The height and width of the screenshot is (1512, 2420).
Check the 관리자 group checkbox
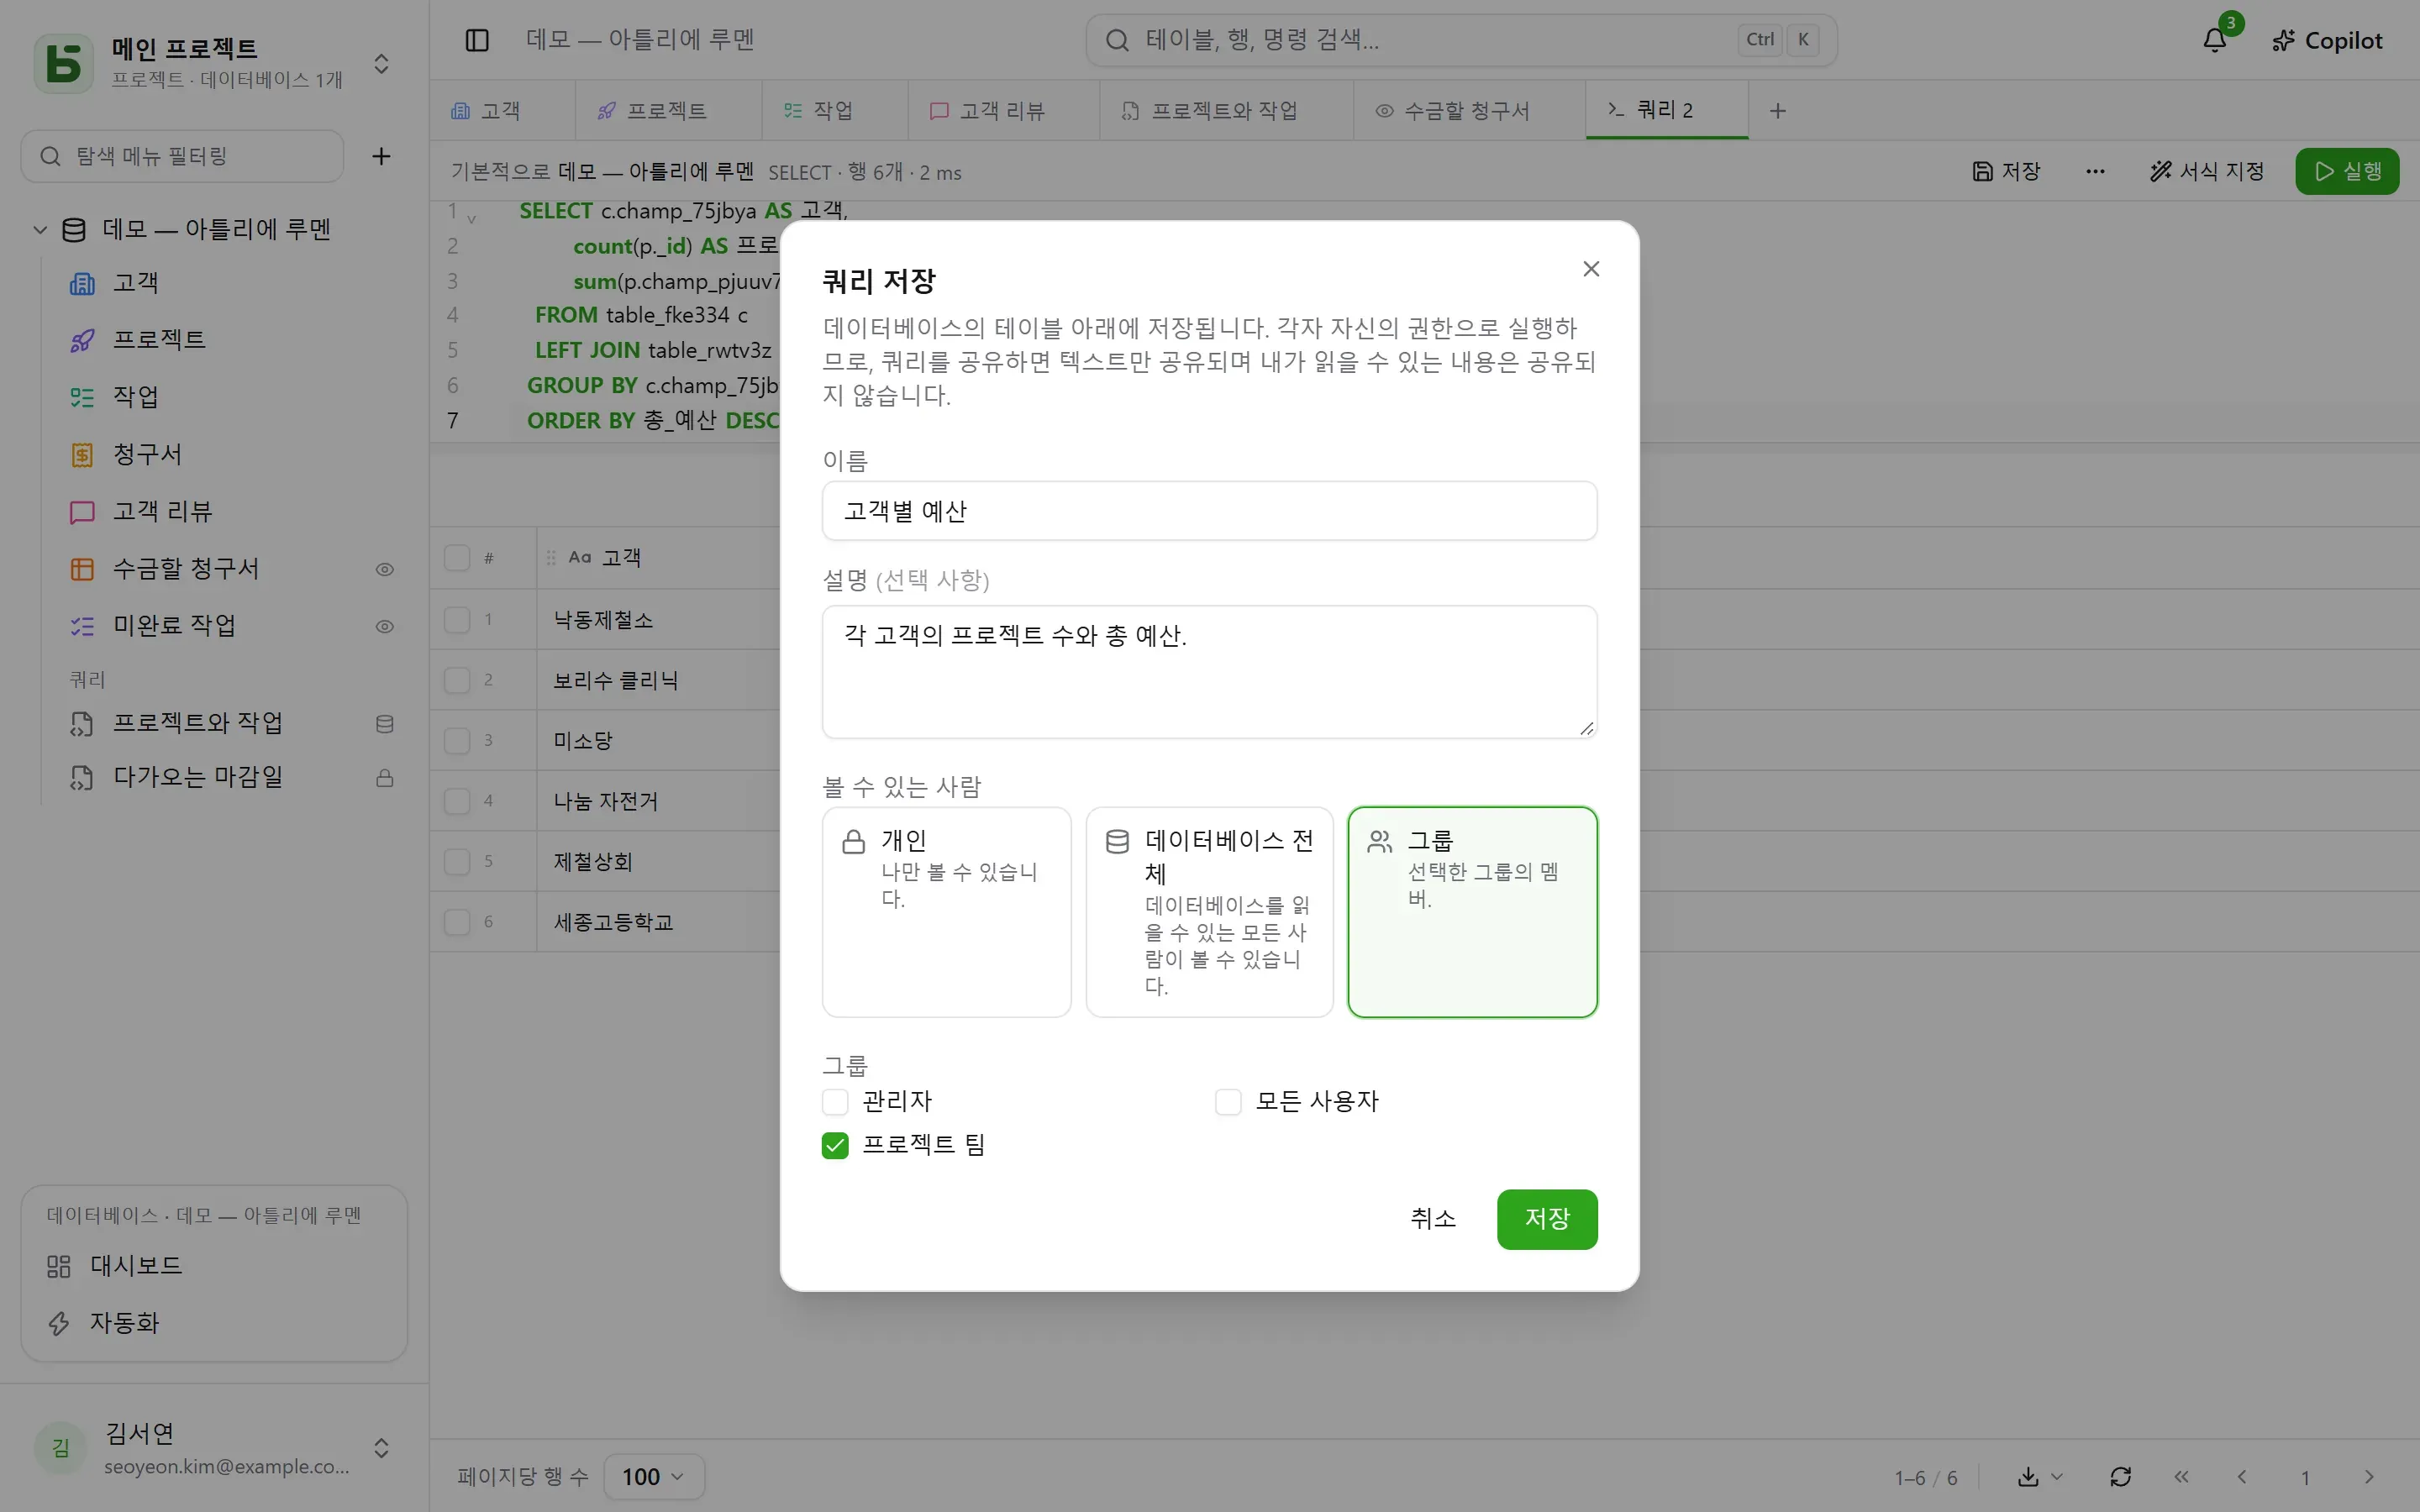coord(835,1102)
